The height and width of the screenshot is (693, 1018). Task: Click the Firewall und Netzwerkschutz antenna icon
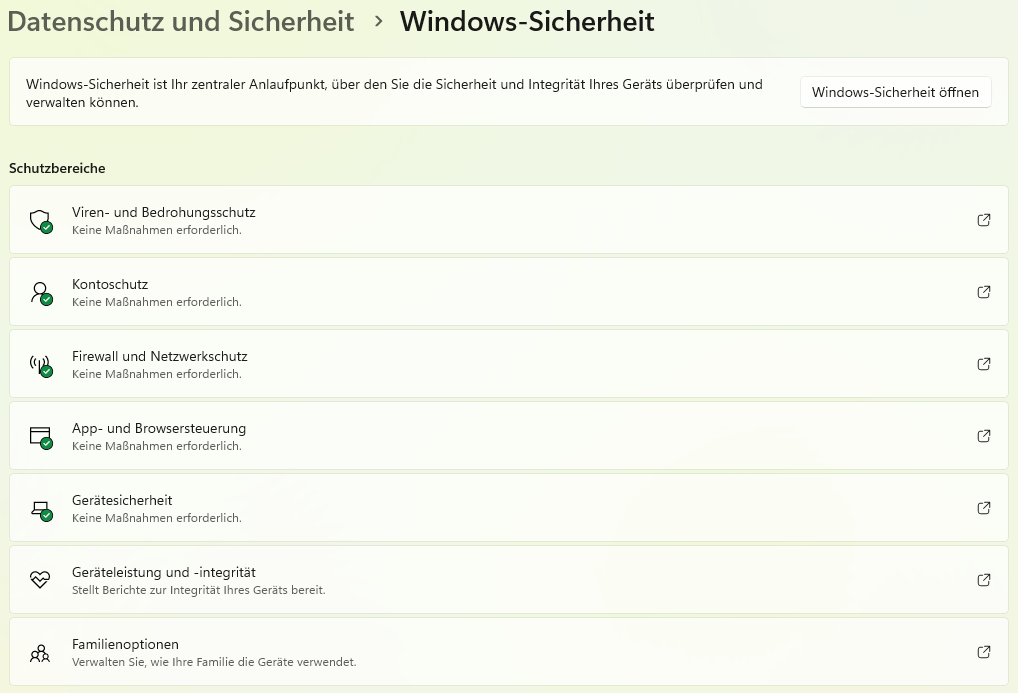tap(41, 364)
